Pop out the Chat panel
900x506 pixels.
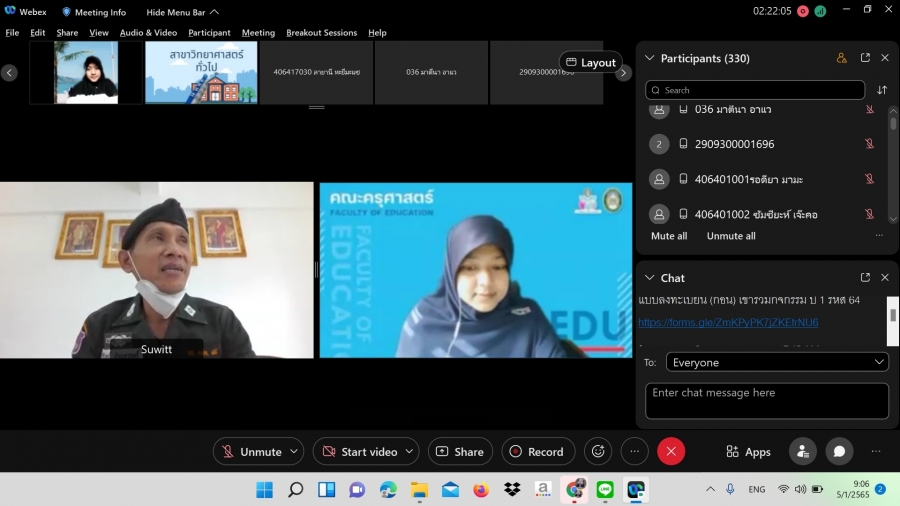pyautogui.click(x=865, y=277)
